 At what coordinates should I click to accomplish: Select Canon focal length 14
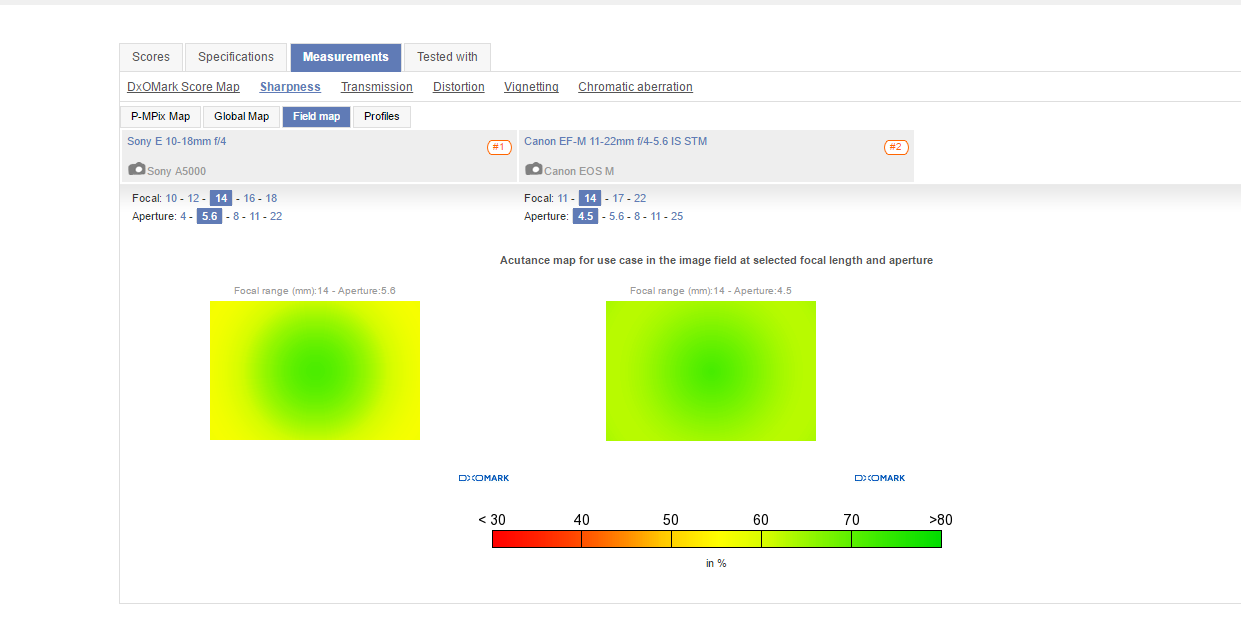coord(590,198)
